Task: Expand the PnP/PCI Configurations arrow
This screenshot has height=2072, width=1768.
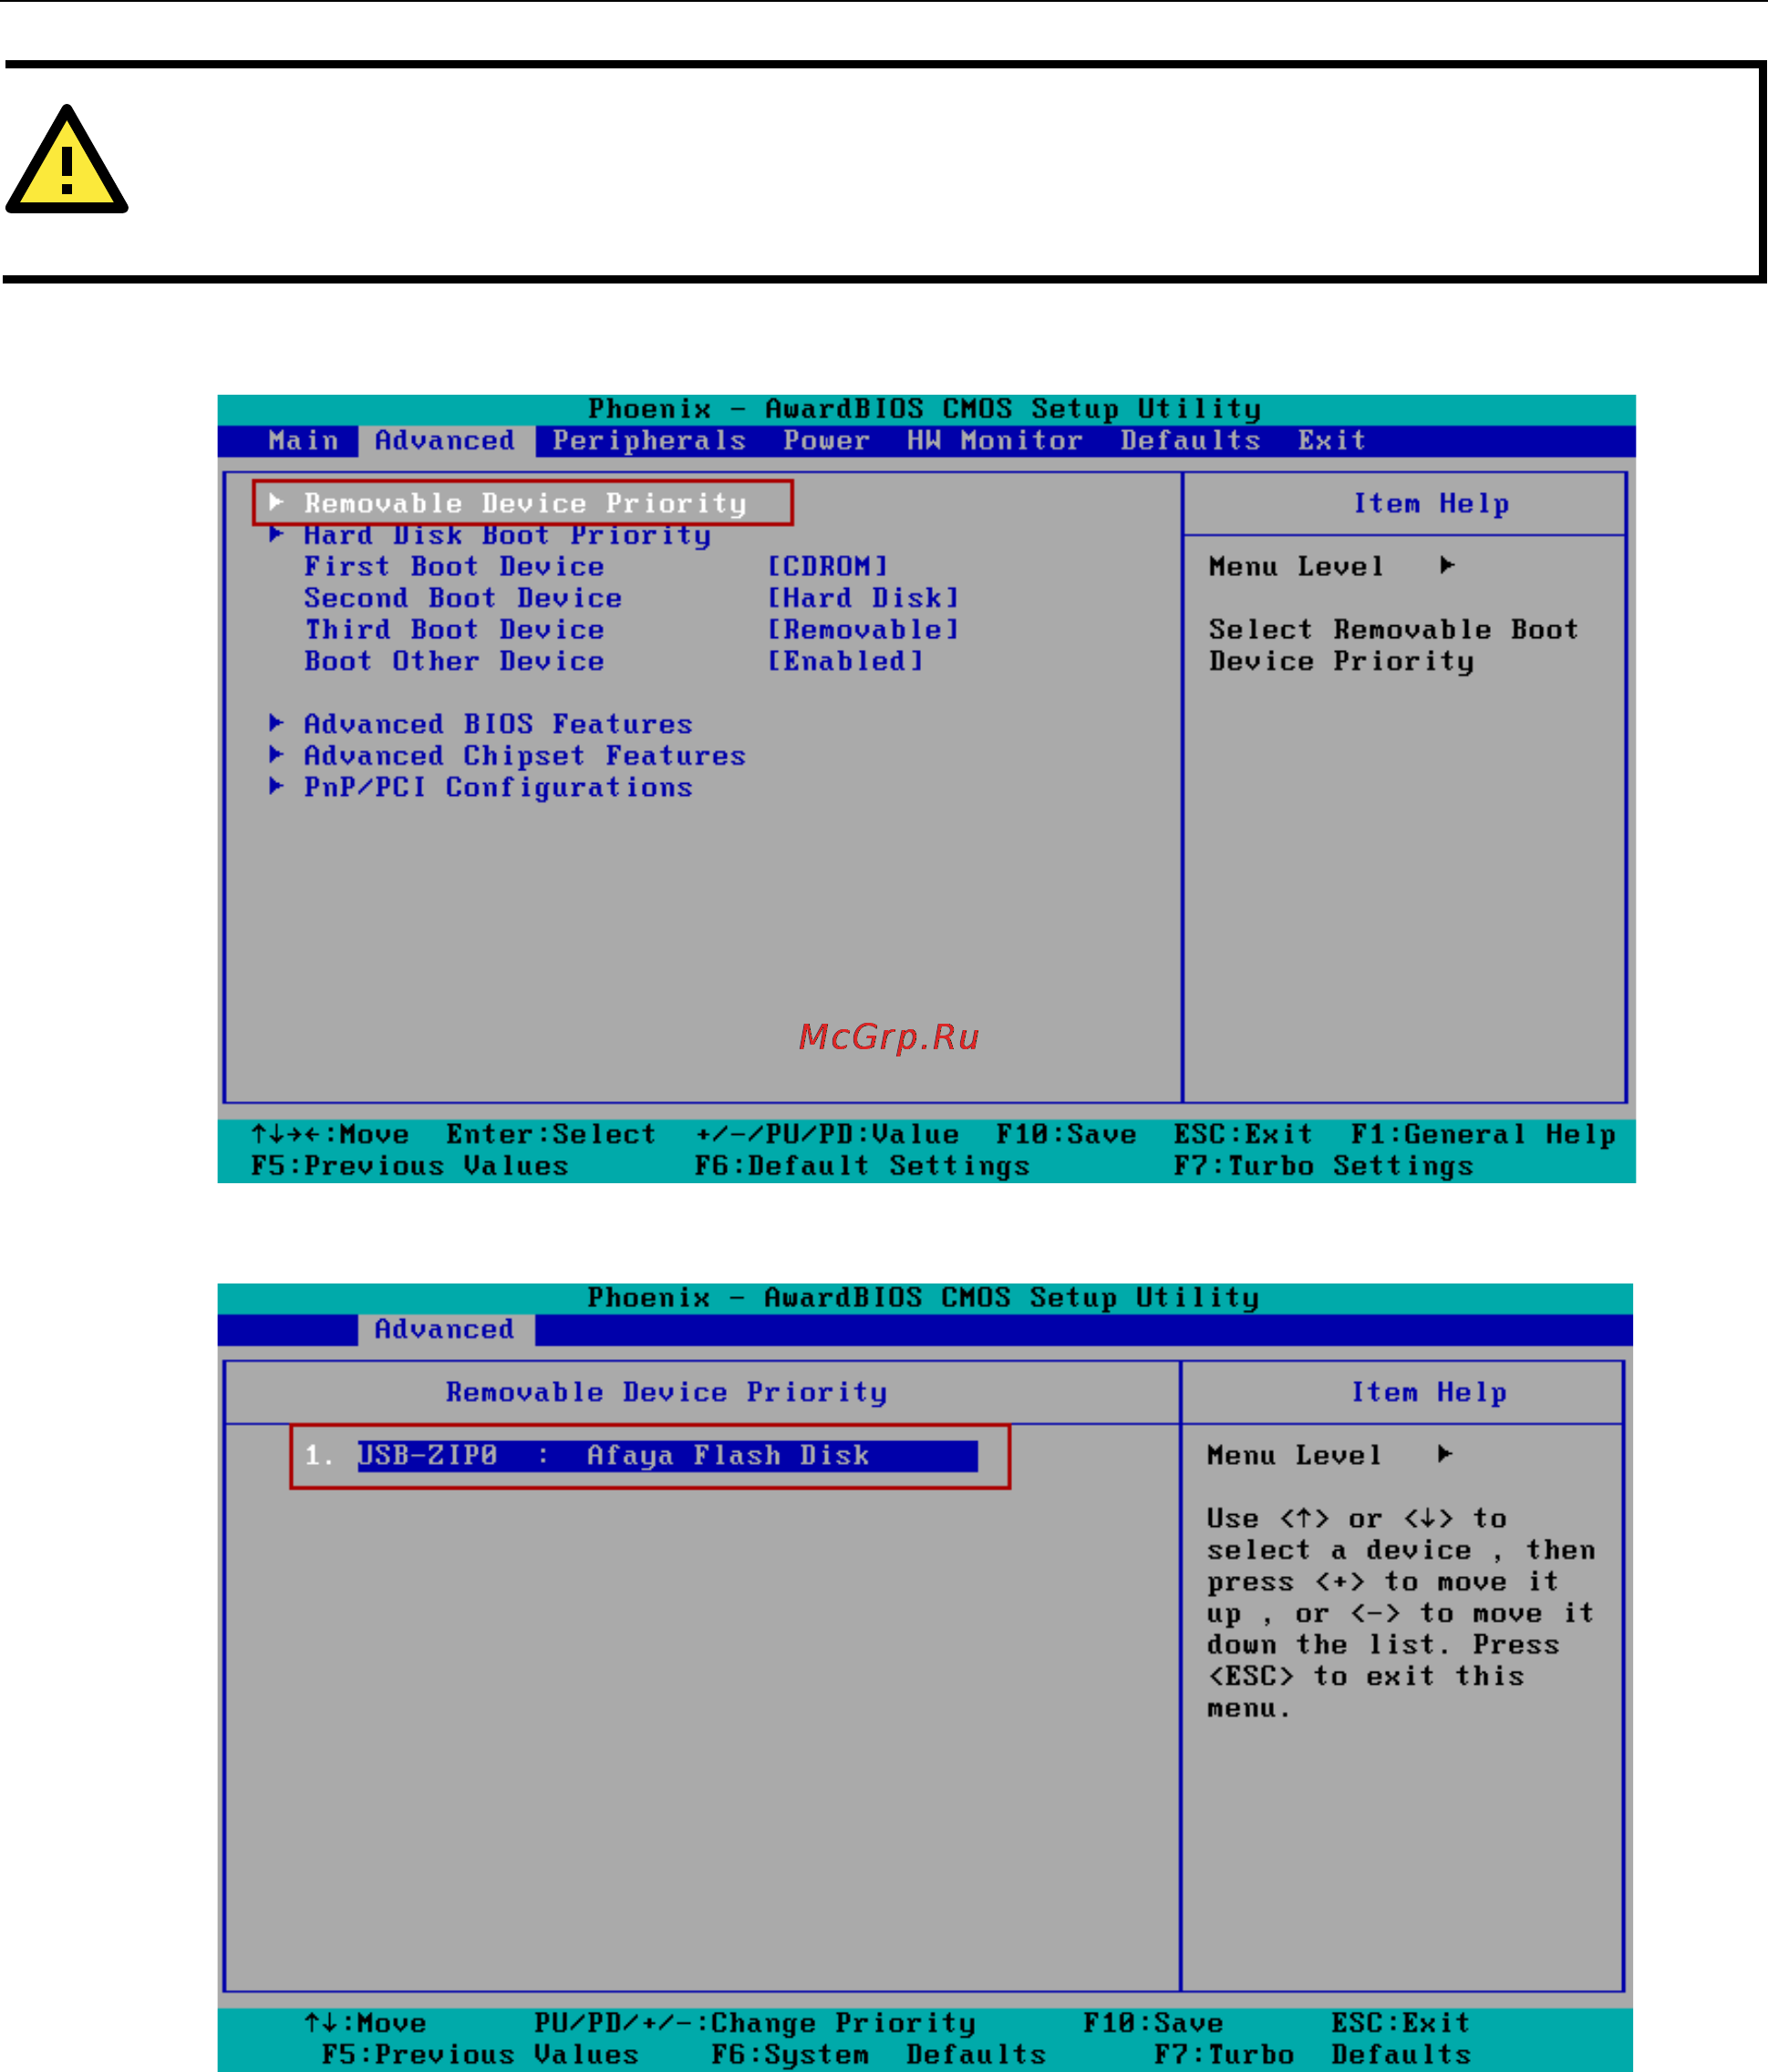Action: click(277, 786)
